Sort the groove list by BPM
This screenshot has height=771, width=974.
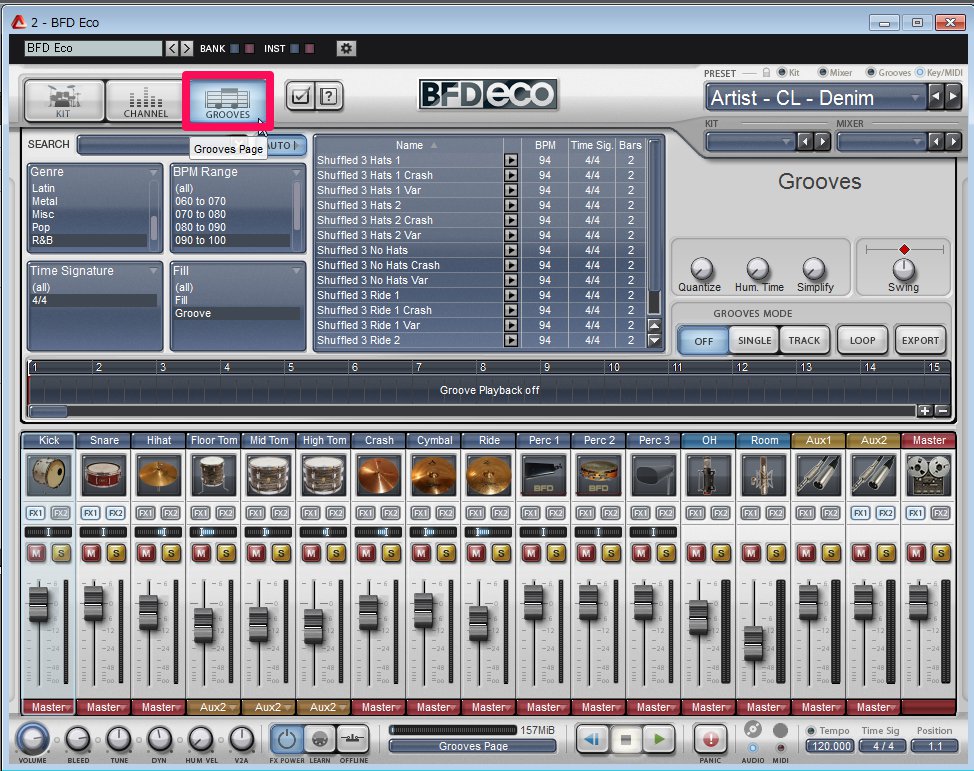[545, 145]
